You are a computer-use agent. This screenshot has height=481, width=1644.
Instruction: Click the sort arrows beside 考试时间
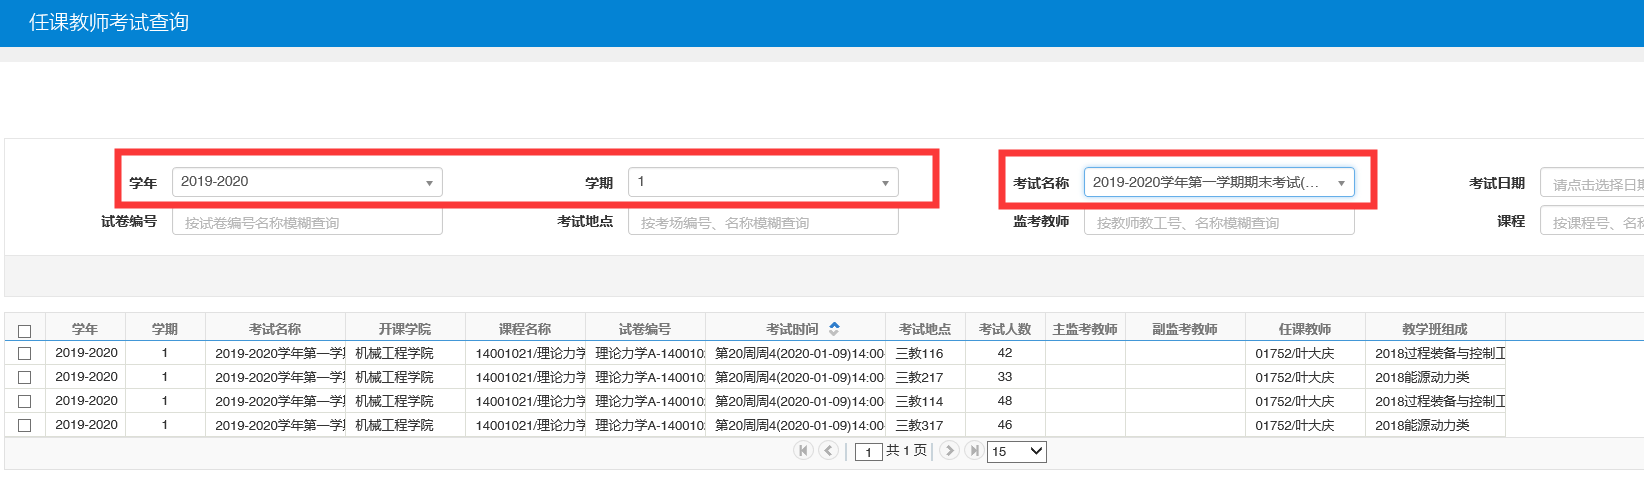pyautogui.click(x=834, y=328)
